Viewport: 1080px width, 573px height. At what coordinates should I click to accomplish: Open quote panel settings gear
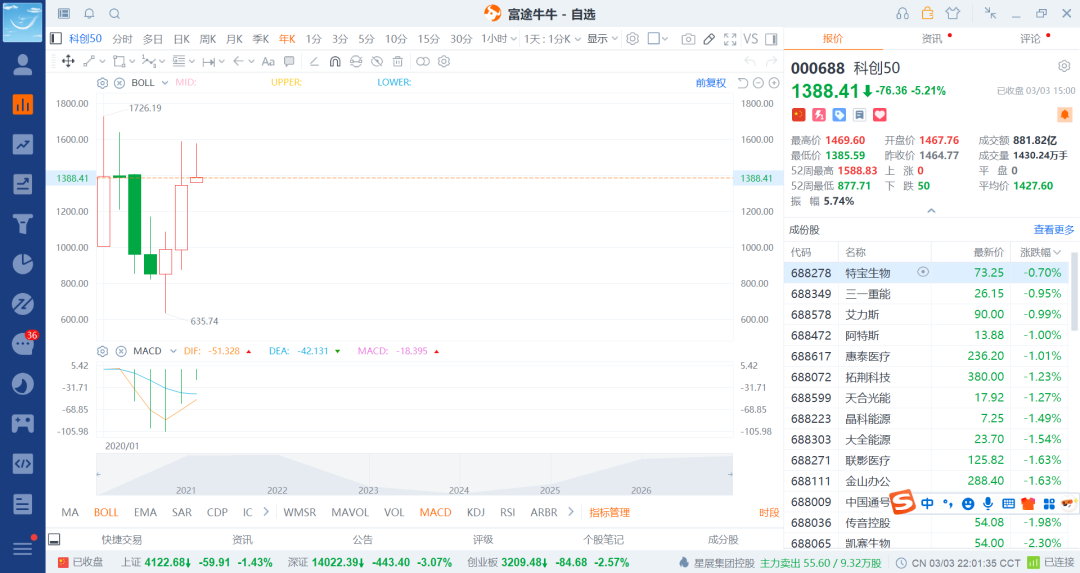[x=1064, y=66]
